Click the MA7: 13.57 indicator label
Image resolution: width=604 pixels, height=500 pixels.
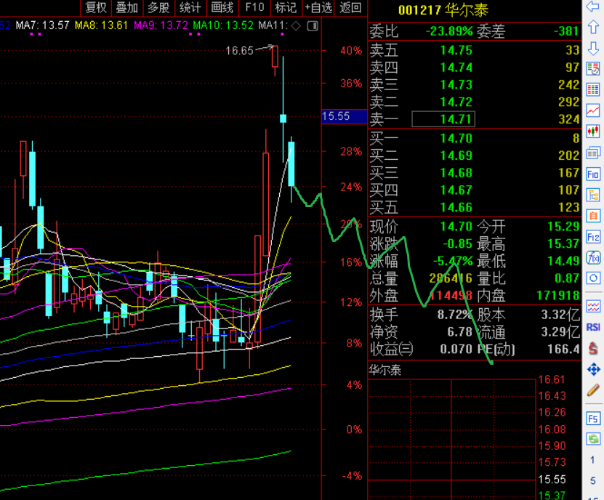pos(42,25)
